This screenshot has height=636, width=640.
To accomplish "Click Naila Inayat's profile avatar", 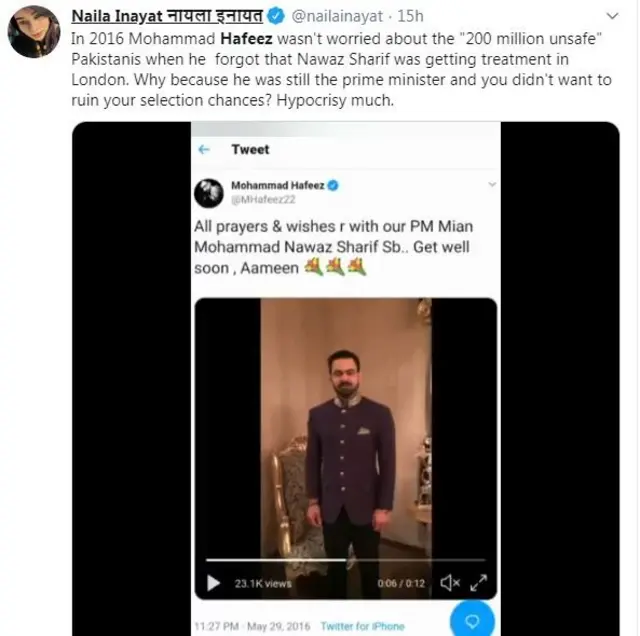I will tap(34, 38).
